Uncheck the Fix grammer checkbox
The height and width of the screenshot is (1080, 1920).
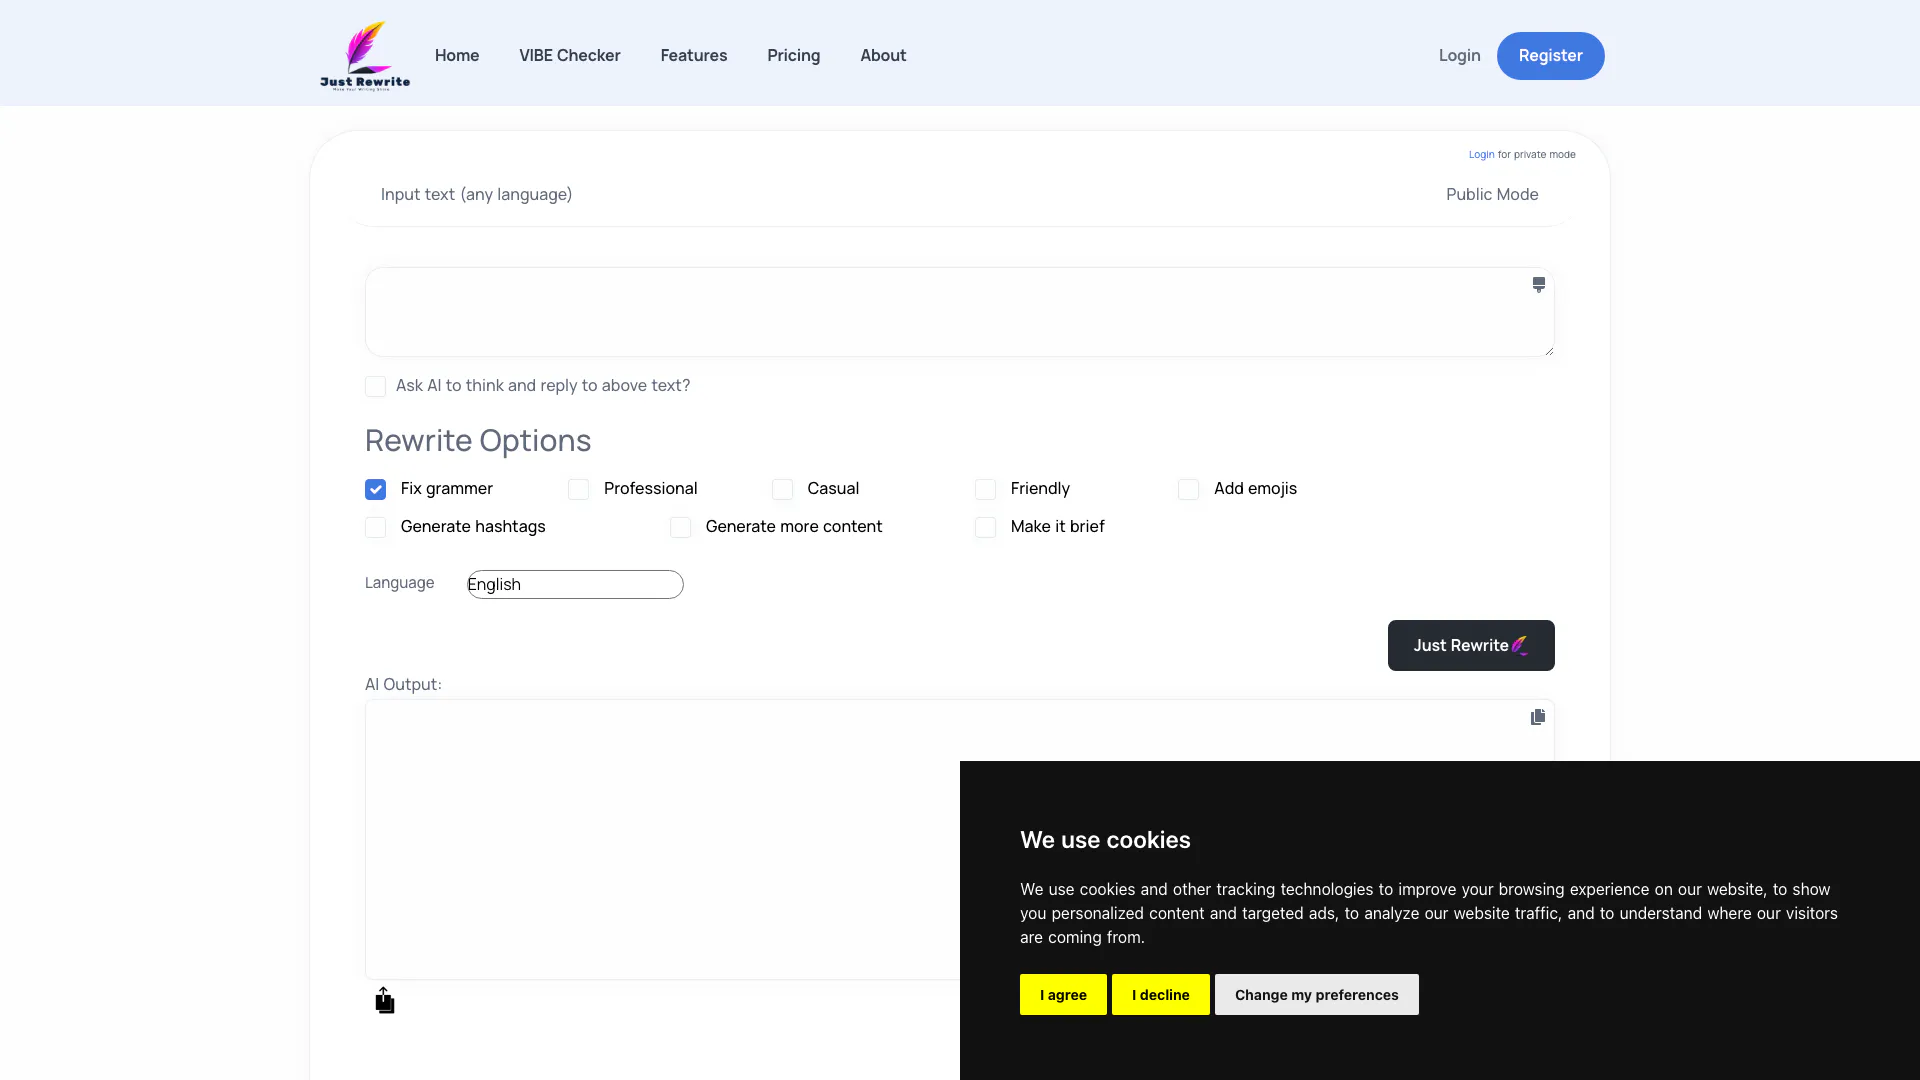click(x=375, y=489)
